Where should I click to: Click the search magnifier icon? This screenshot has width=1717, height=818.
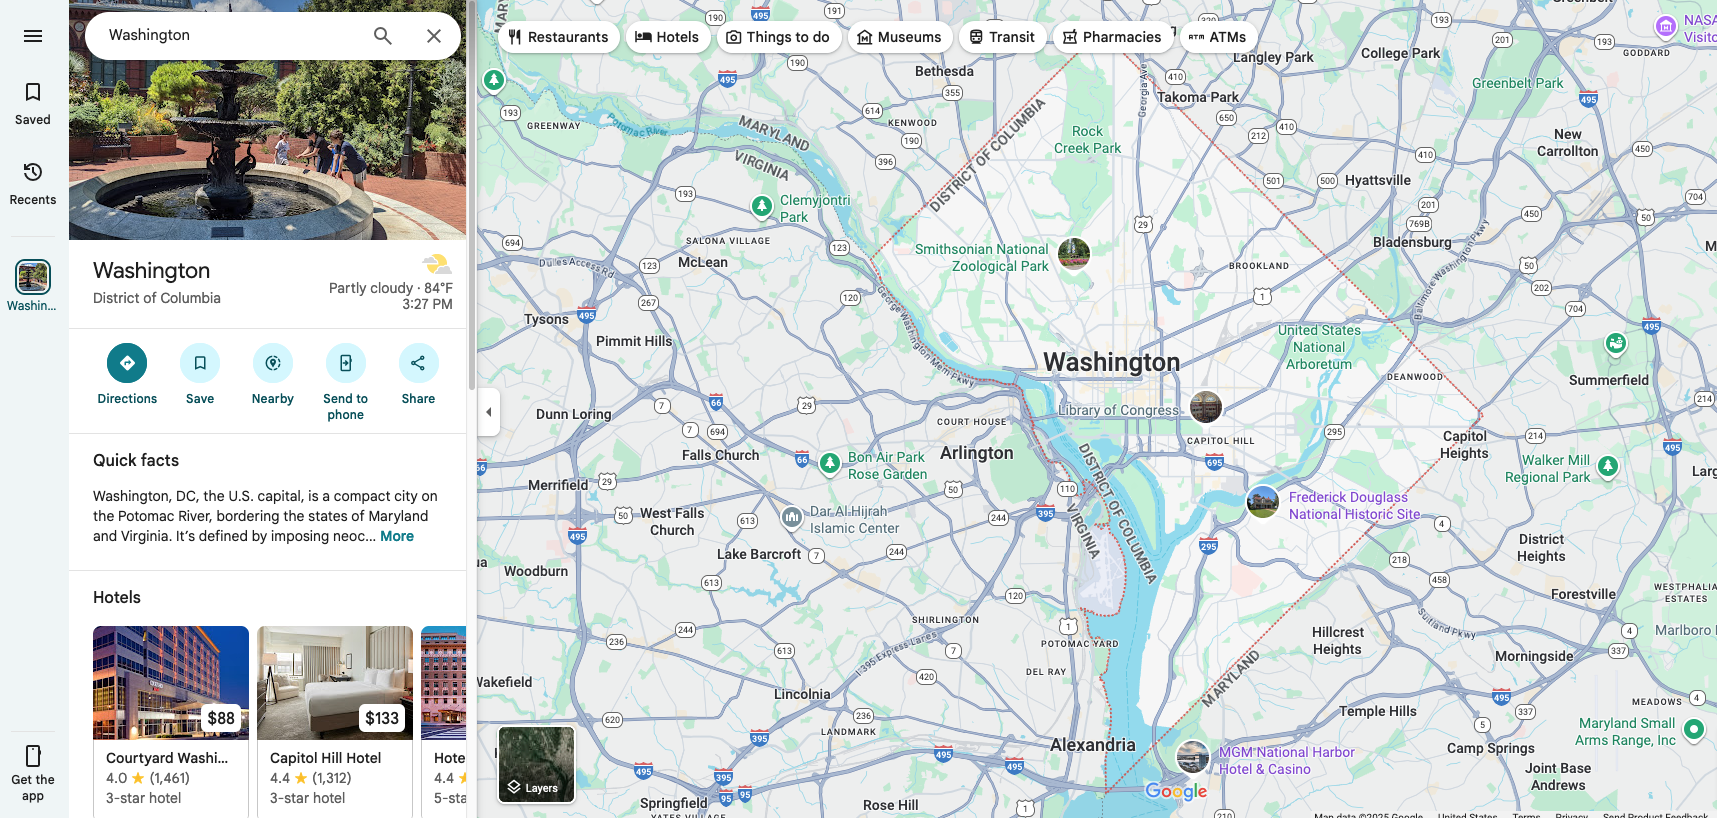pos(382,36)
